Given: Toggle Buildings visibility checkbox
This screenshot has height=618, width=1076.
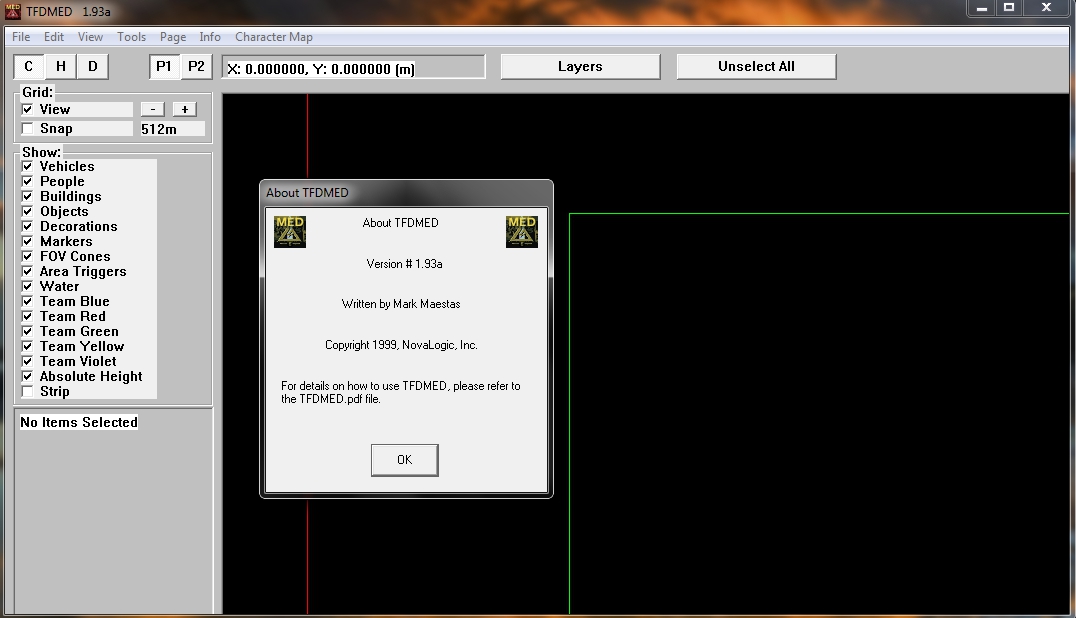Looking at the screenshot, I should pyautogui.click(x=27, y=196).
